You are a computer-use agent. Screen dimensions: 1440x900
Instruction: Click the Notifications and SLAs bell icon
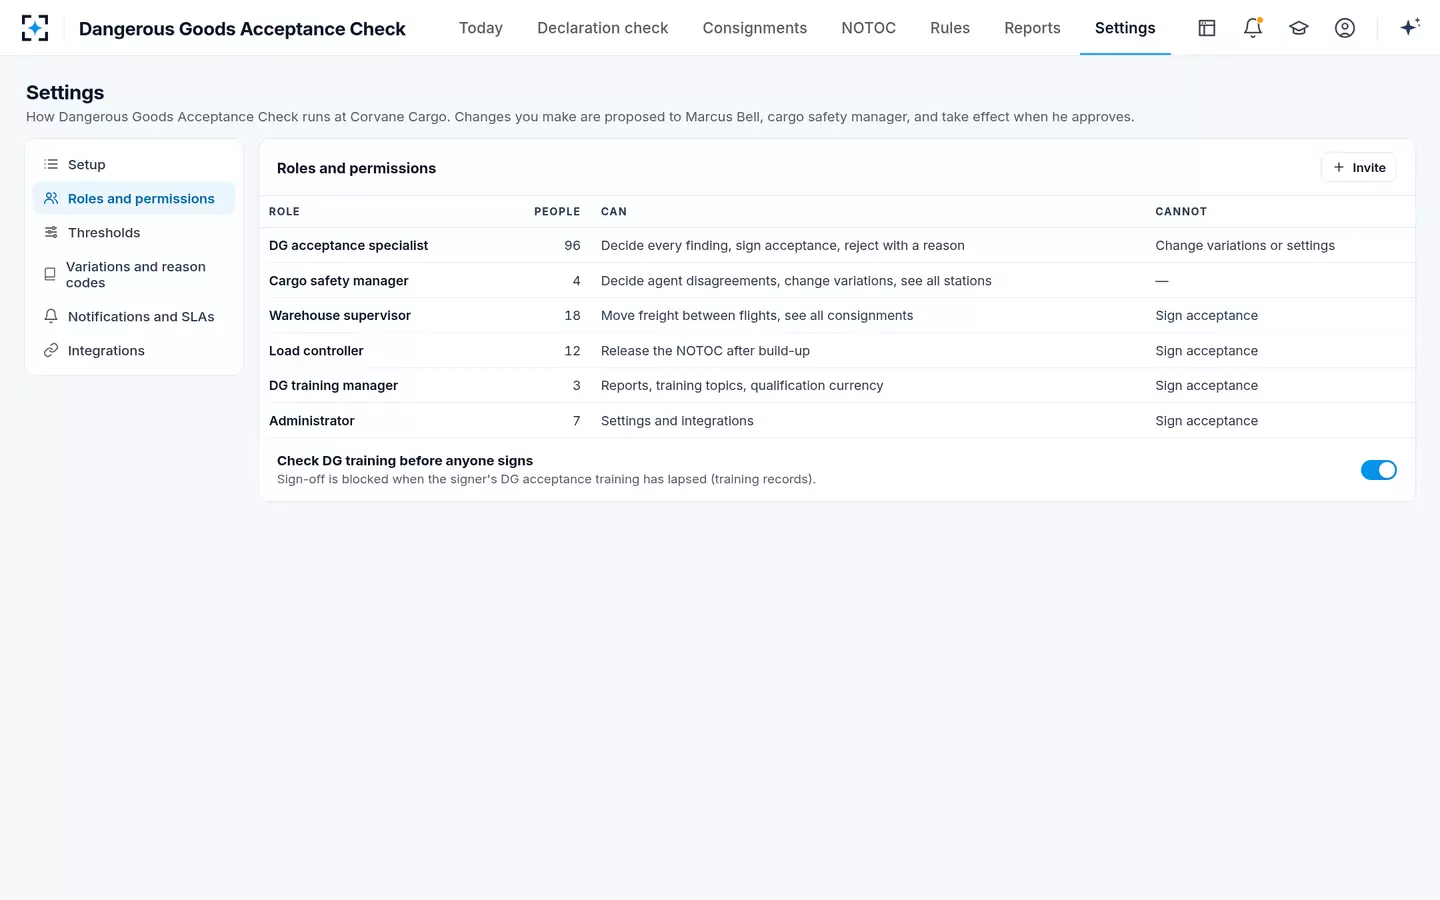(51, 316)
